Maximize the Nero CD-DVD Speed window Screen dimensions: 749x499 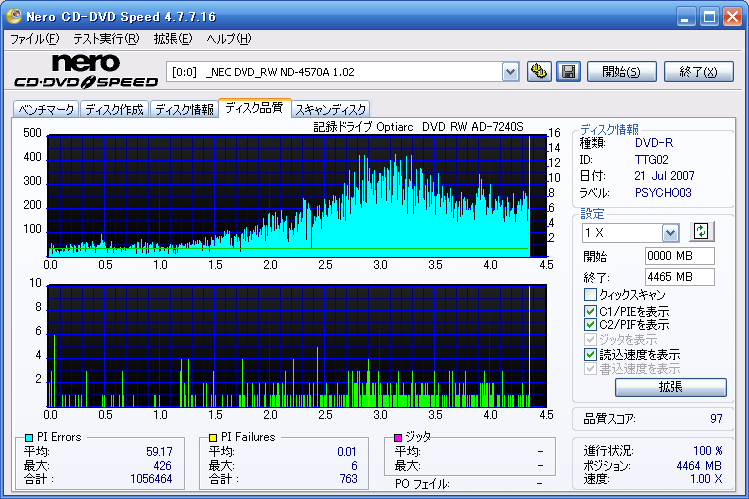click(709, 17)
